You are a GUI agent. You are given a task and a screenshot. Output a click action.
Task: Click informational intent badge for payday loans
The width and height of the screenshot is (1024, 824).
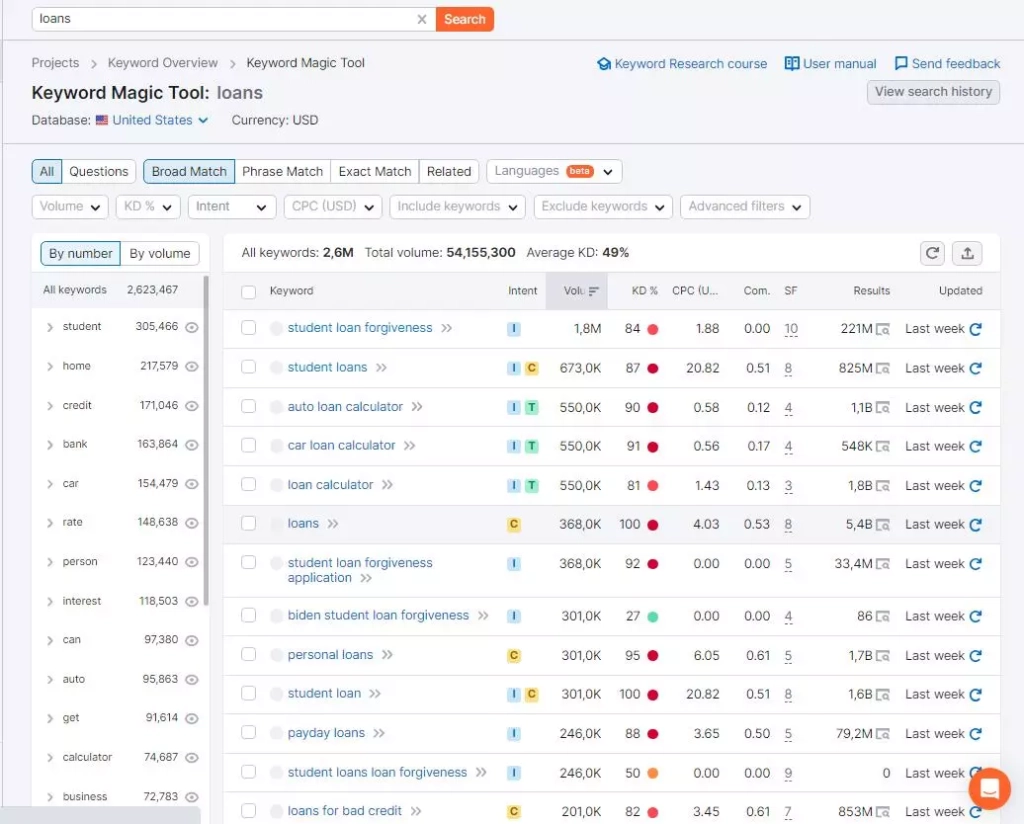pos(514,734)
